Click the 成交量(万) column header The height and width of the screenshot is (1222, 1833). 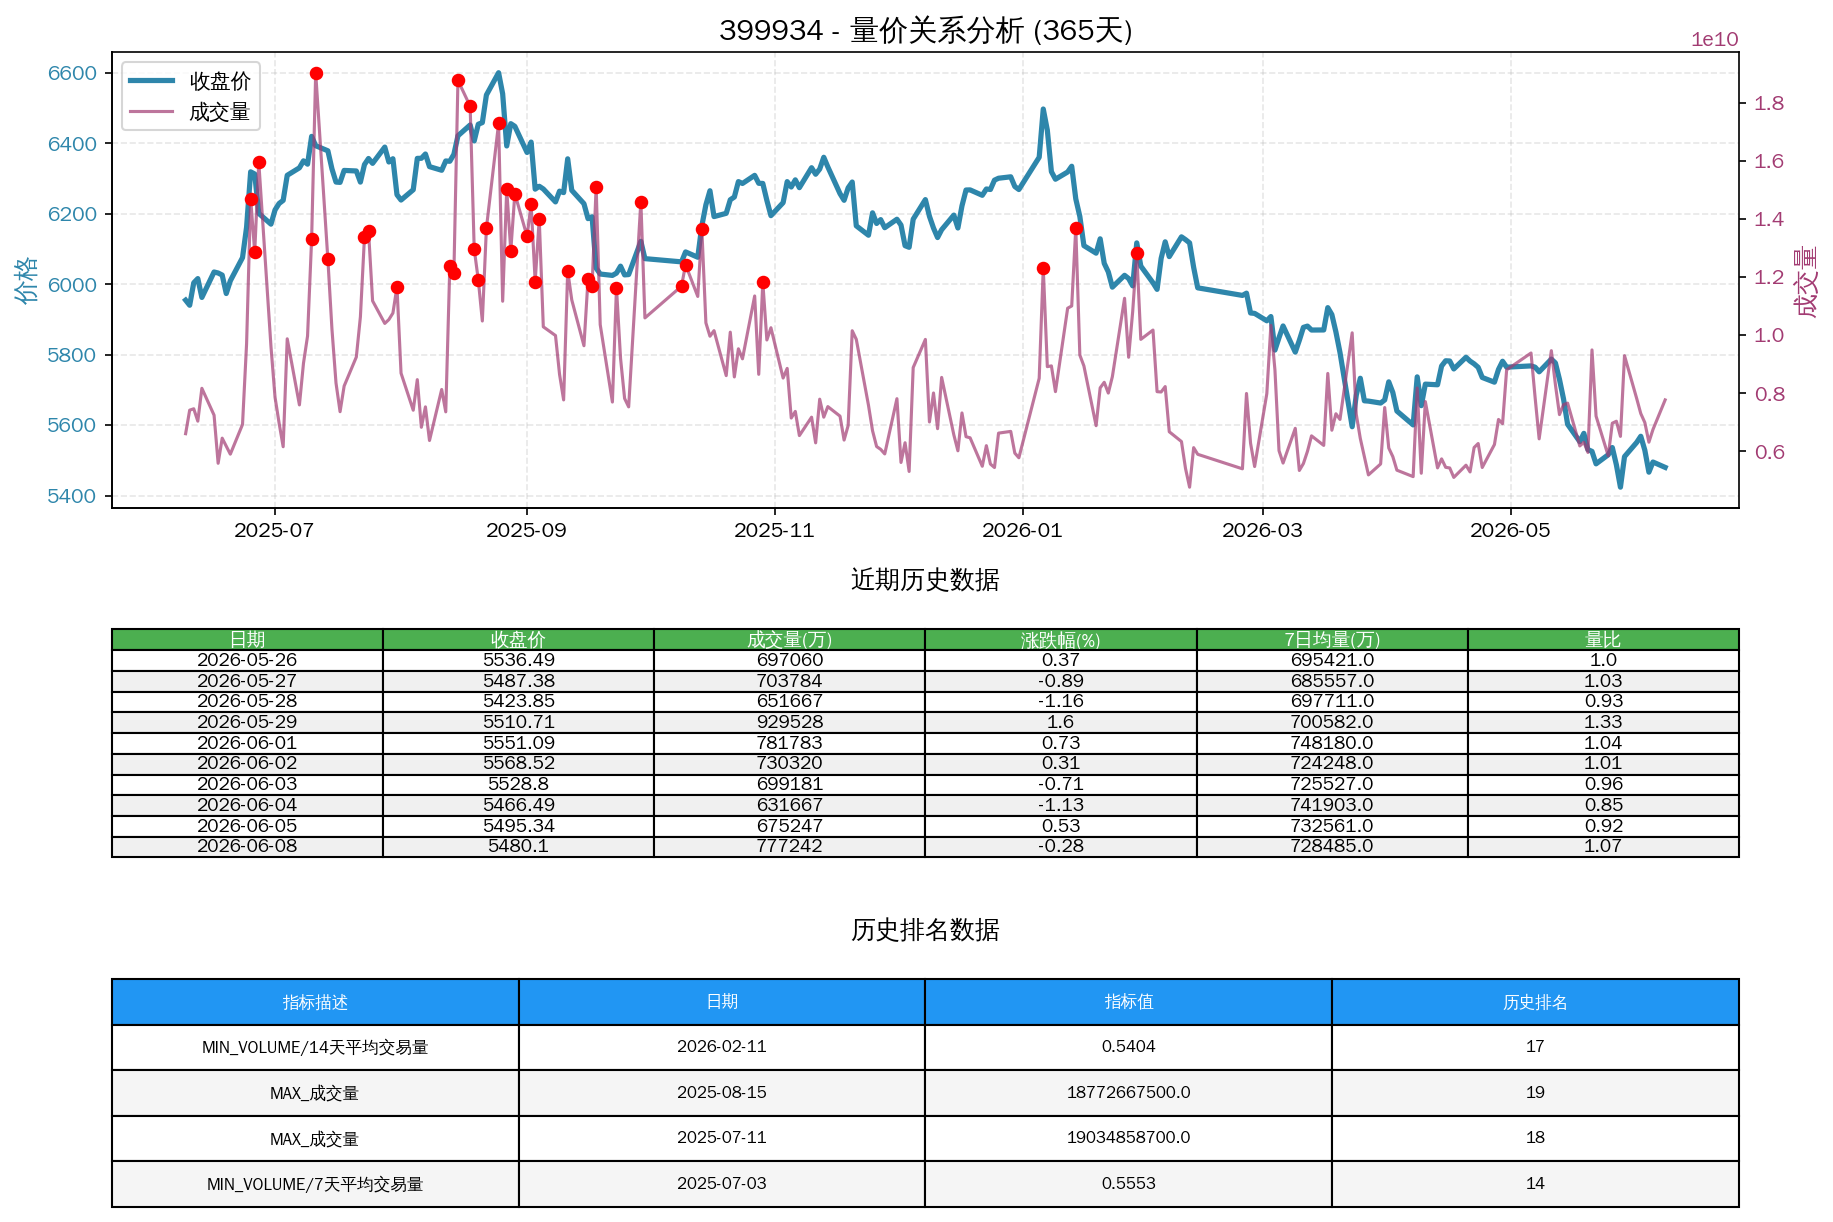[789, 640]
